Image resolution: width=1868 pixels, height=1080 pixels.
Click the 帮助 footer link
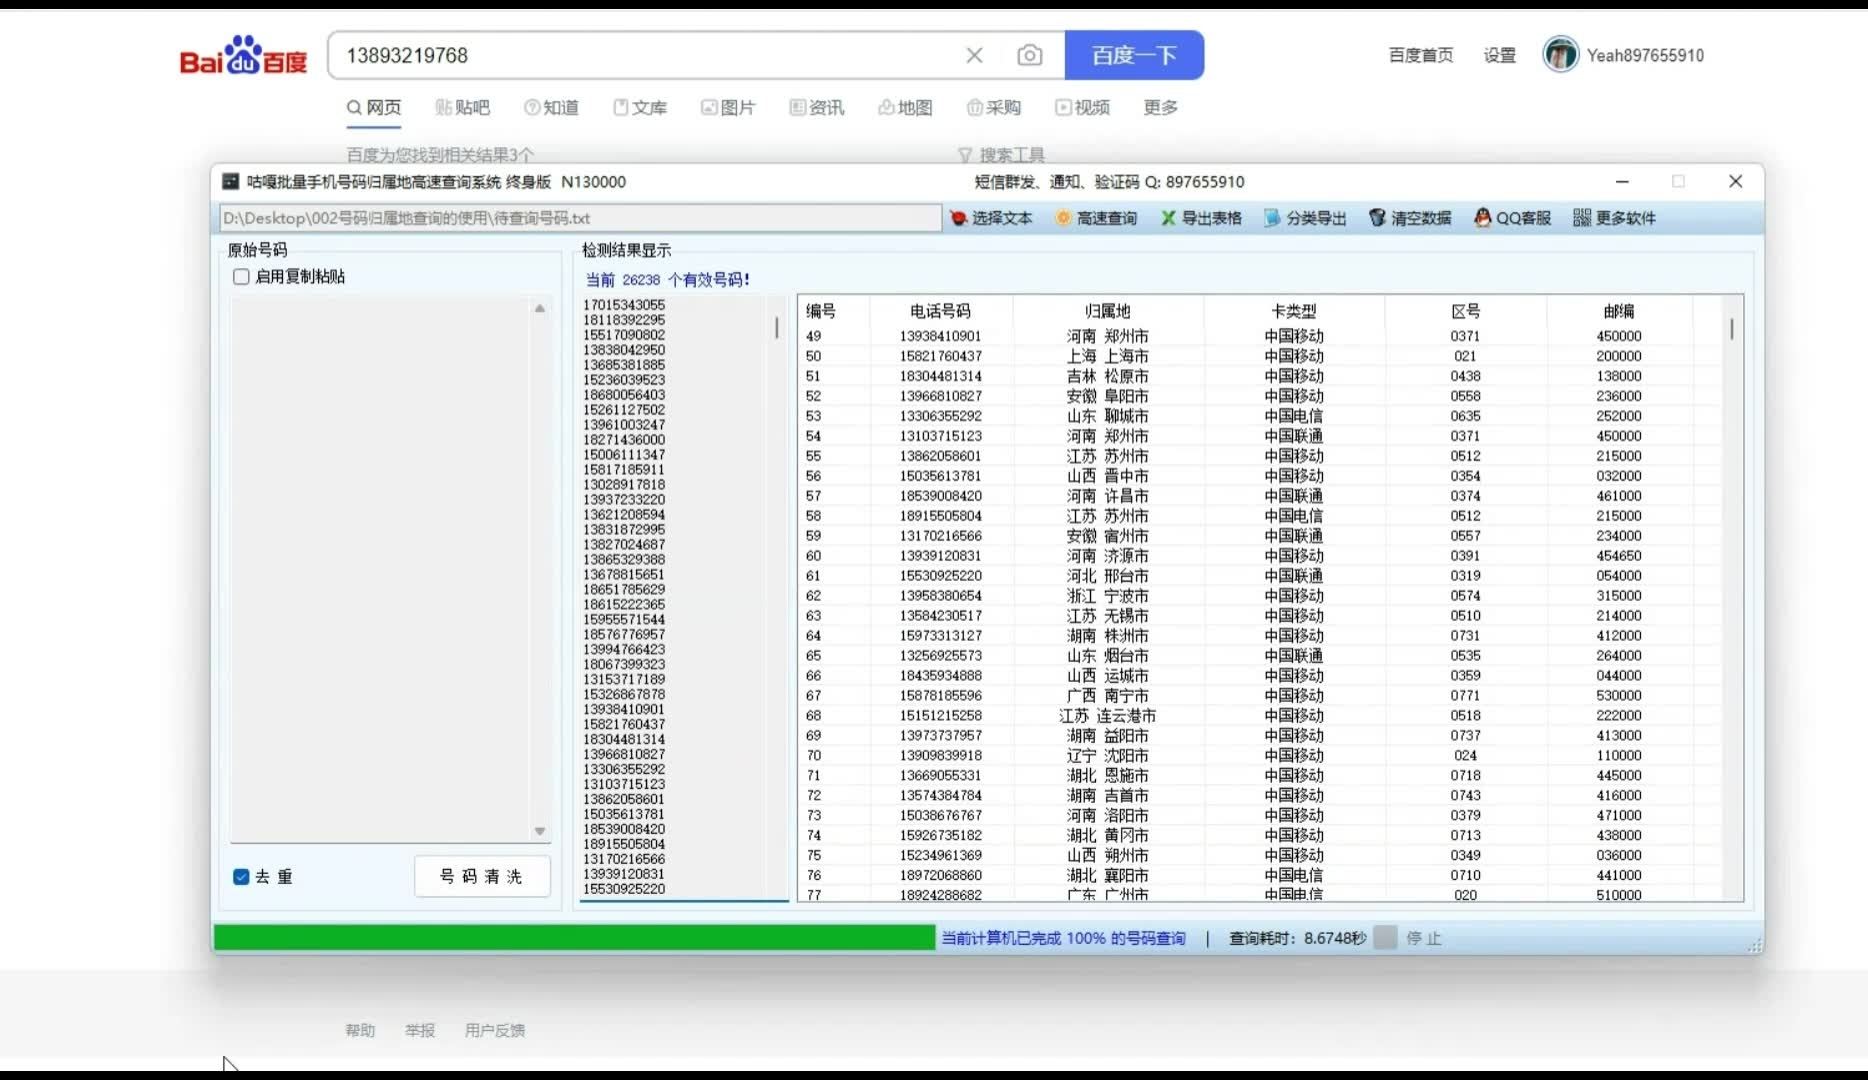point(360,1030)
